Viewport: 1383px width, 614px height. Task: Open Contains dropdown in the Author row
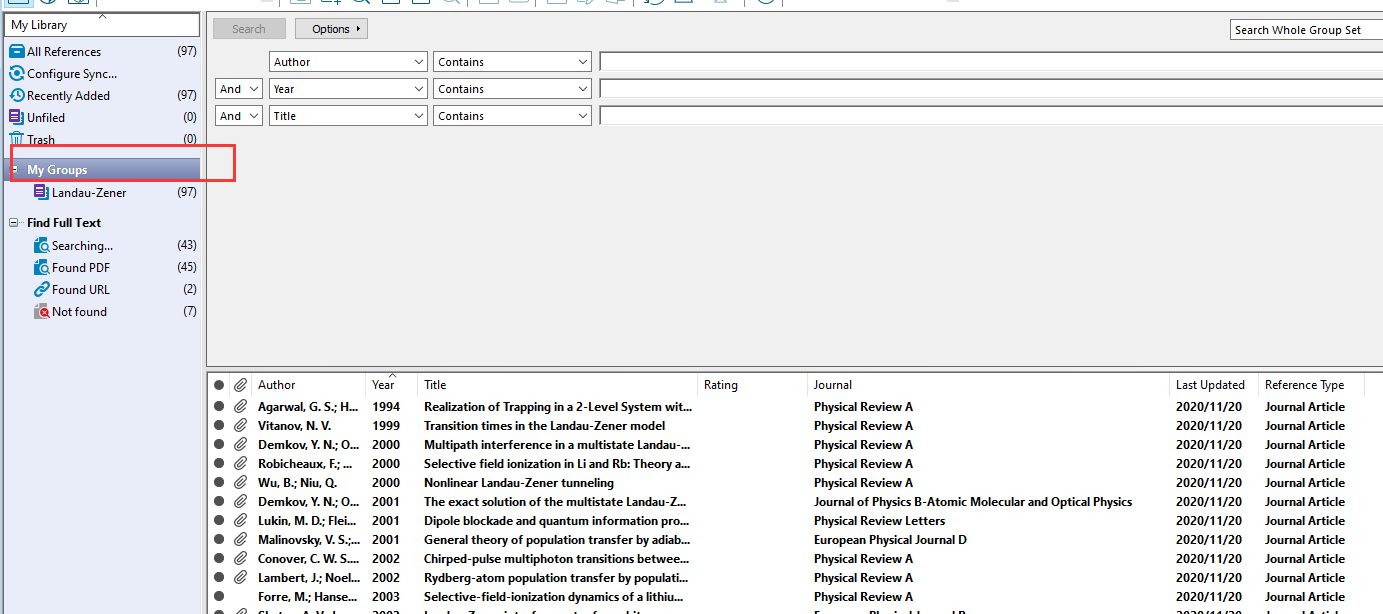pyautogui.click(x=513, y=62)
